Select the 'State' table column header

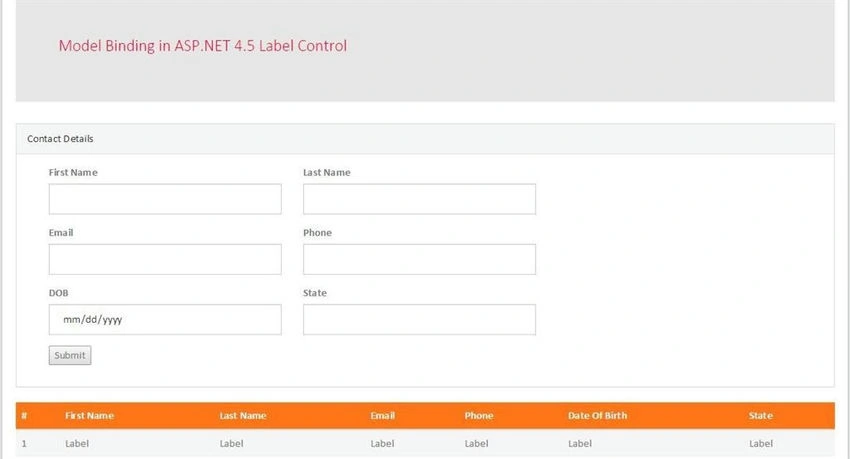point(761,416)
